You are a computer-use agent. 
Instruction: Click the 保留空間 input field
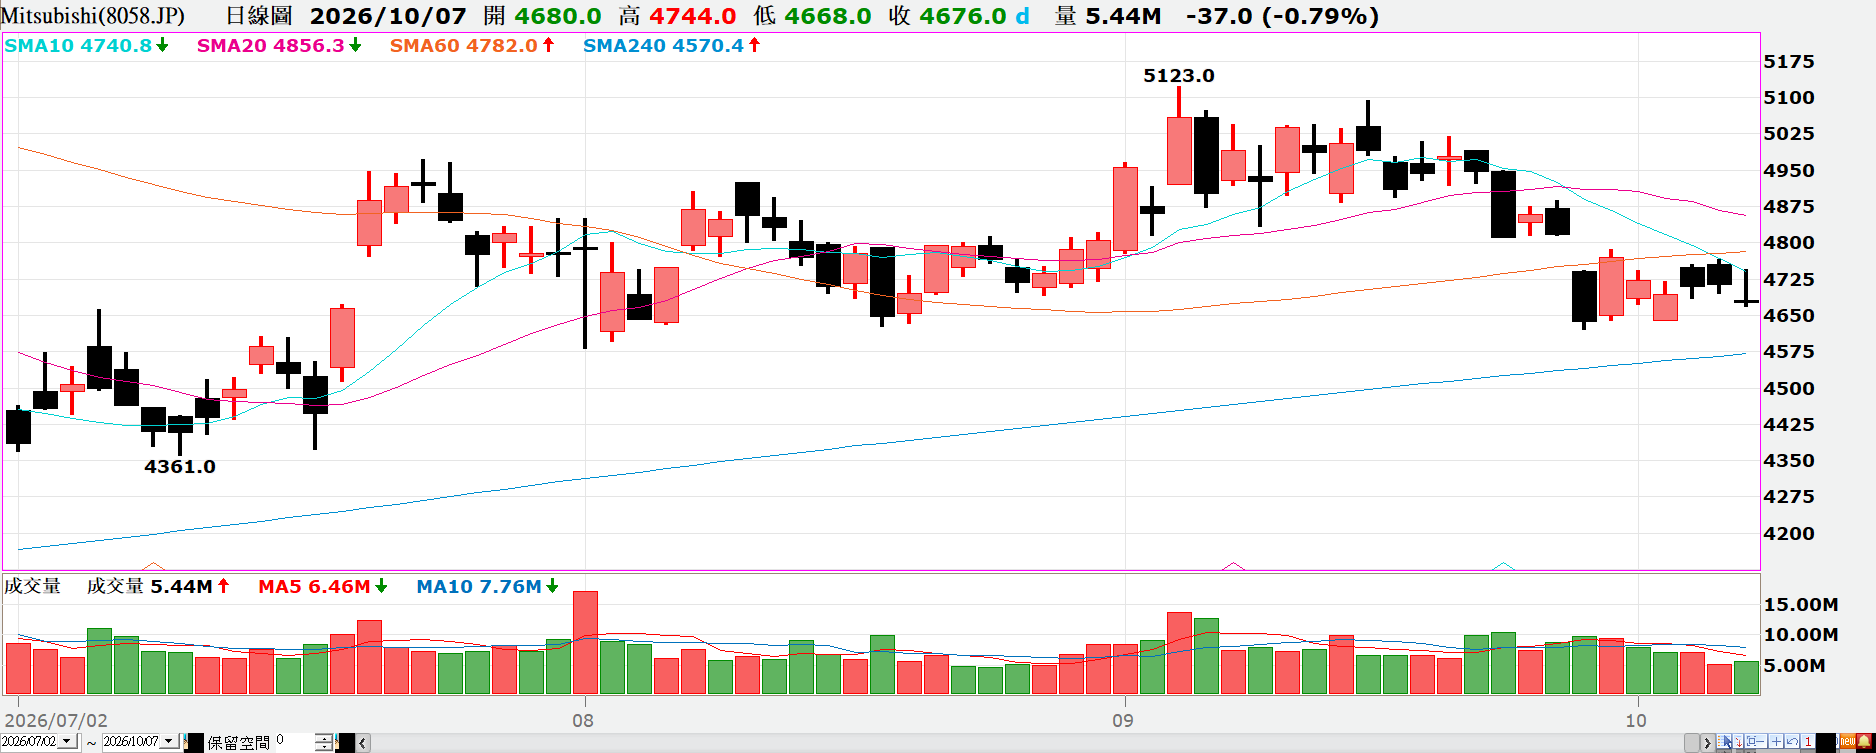(x=295, y=741)
